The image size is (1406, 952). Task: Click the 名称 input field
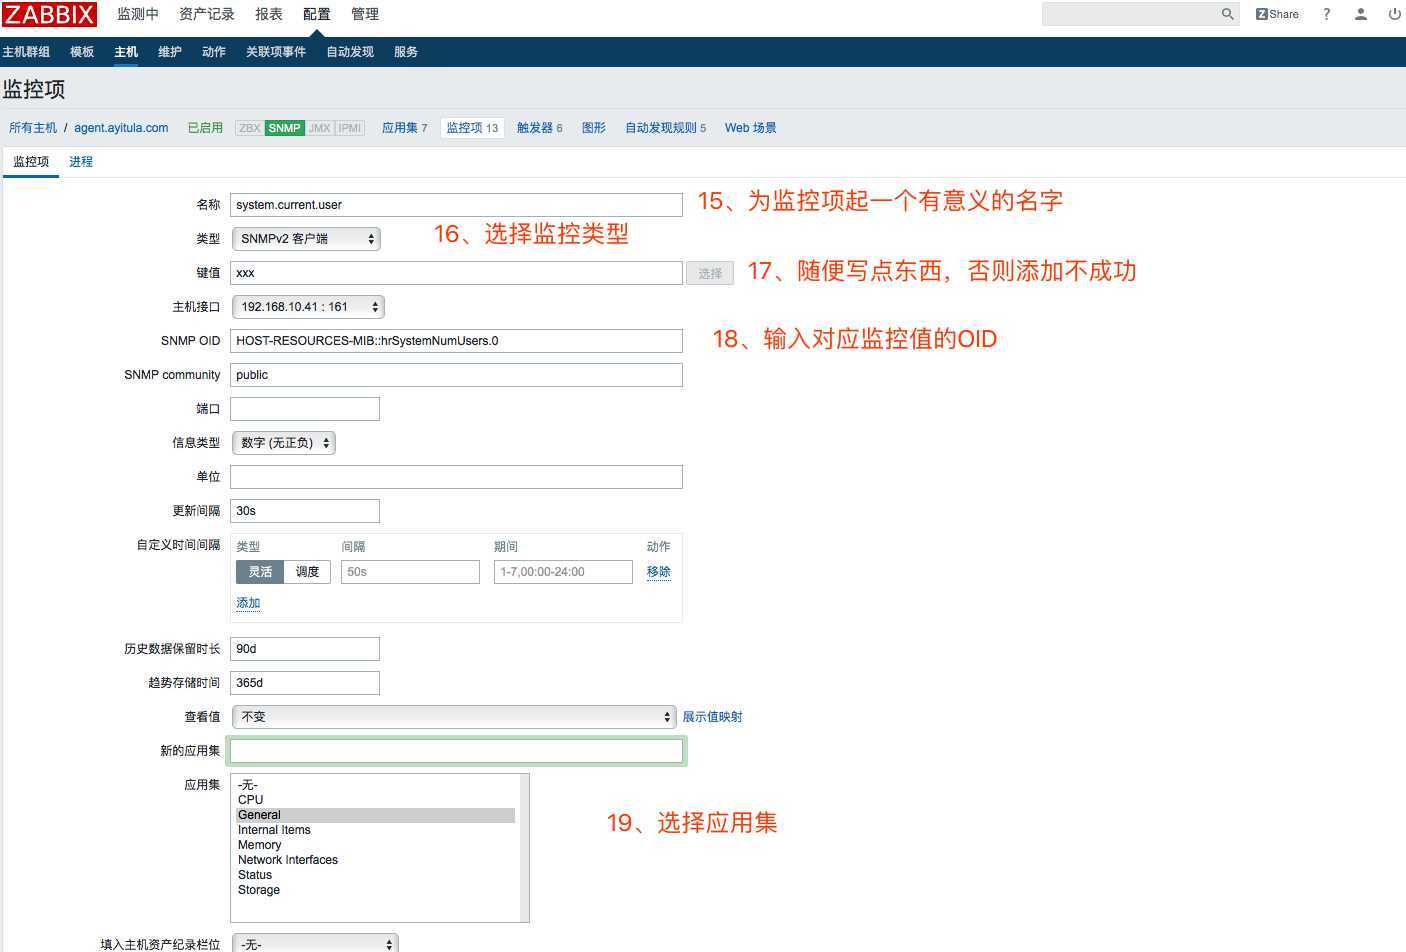(x=456, y=205)
